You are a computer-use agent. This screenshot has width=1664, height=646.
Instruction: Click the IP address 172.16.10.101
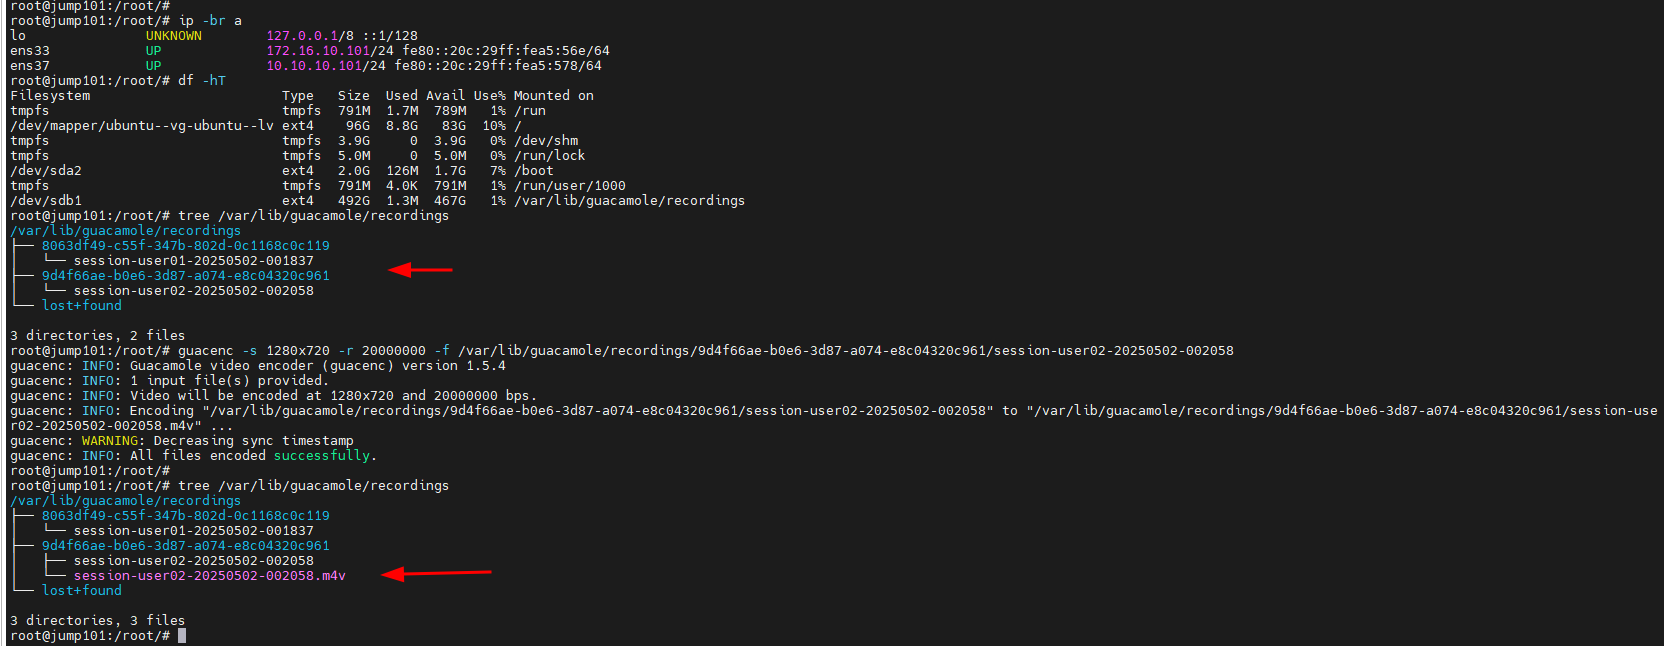tap(314, 51)
